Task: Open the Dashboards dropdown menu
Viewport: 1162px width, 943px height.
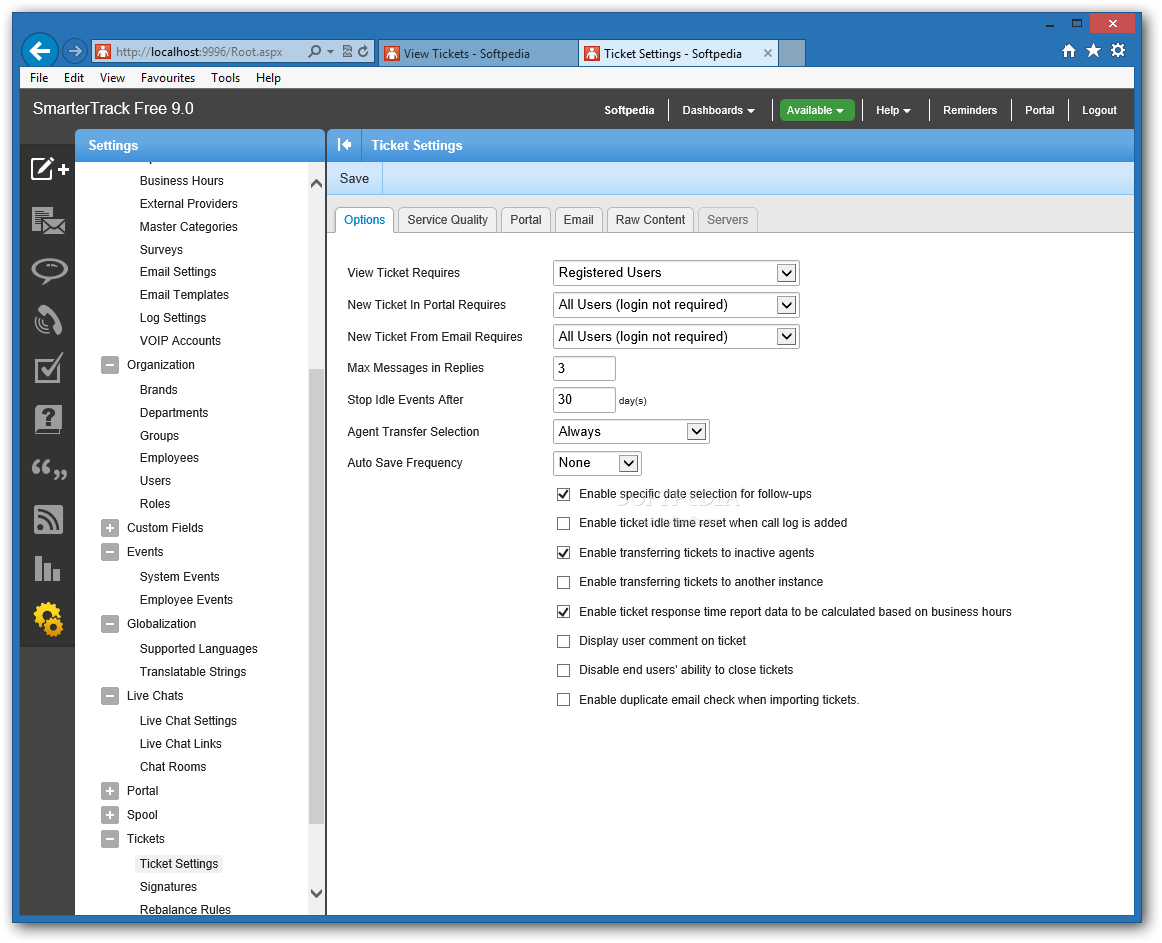Action: [x=718, y=110]
